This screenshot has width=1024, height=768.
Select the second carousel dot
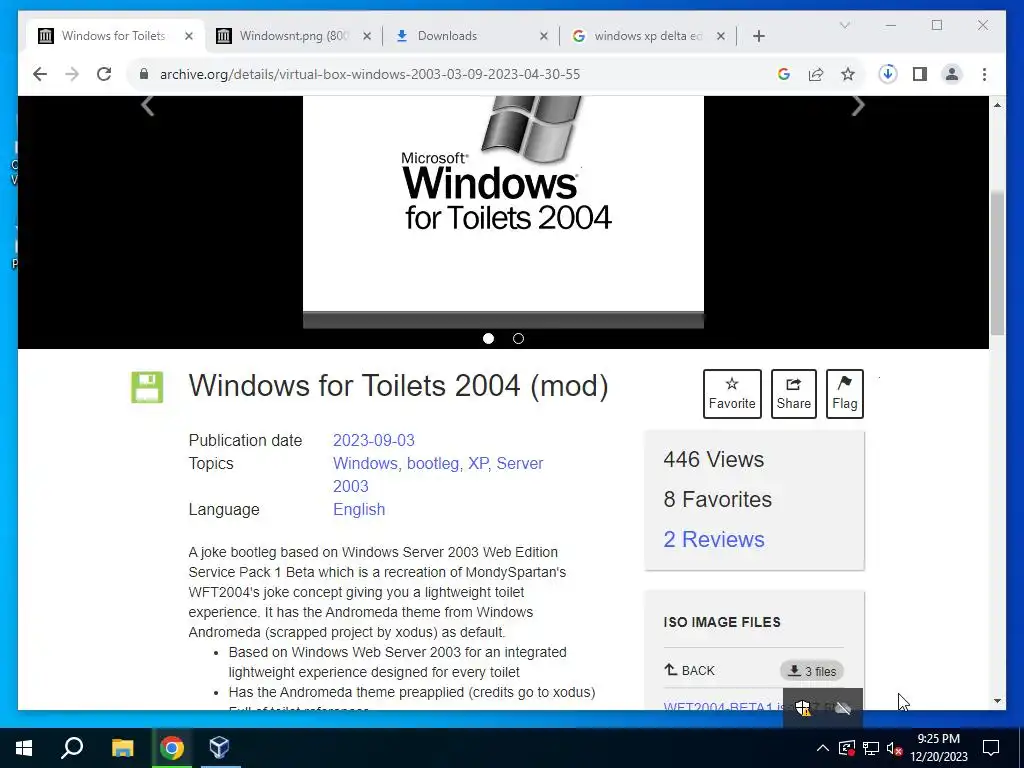(x=519, y=338)
